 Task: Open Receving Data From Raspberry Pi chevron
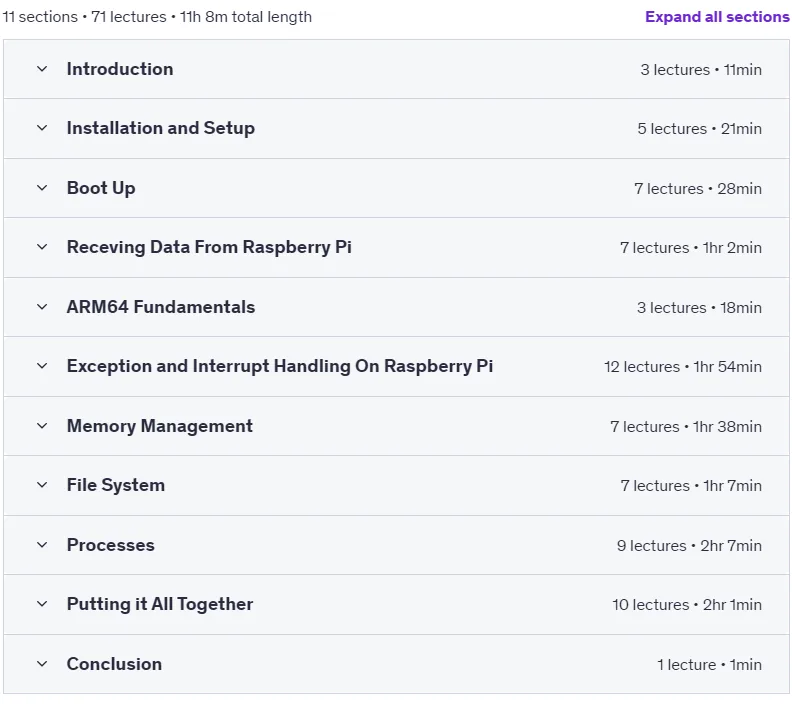point(42,247)
